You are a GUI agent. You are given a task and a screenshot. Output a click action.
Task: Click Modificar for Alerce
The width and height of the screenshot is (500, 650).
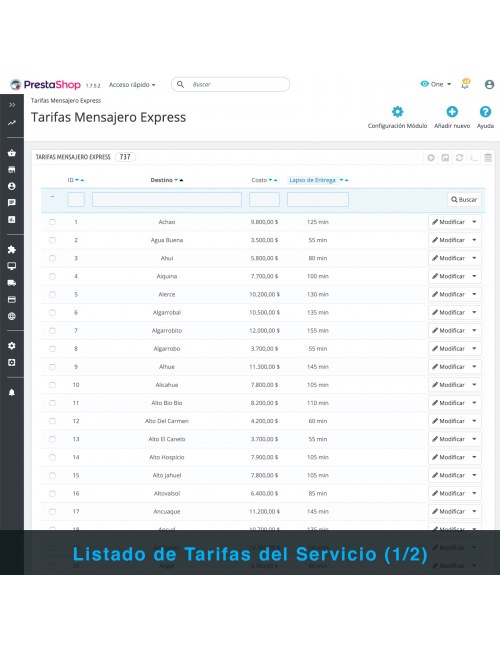[449, 294]
